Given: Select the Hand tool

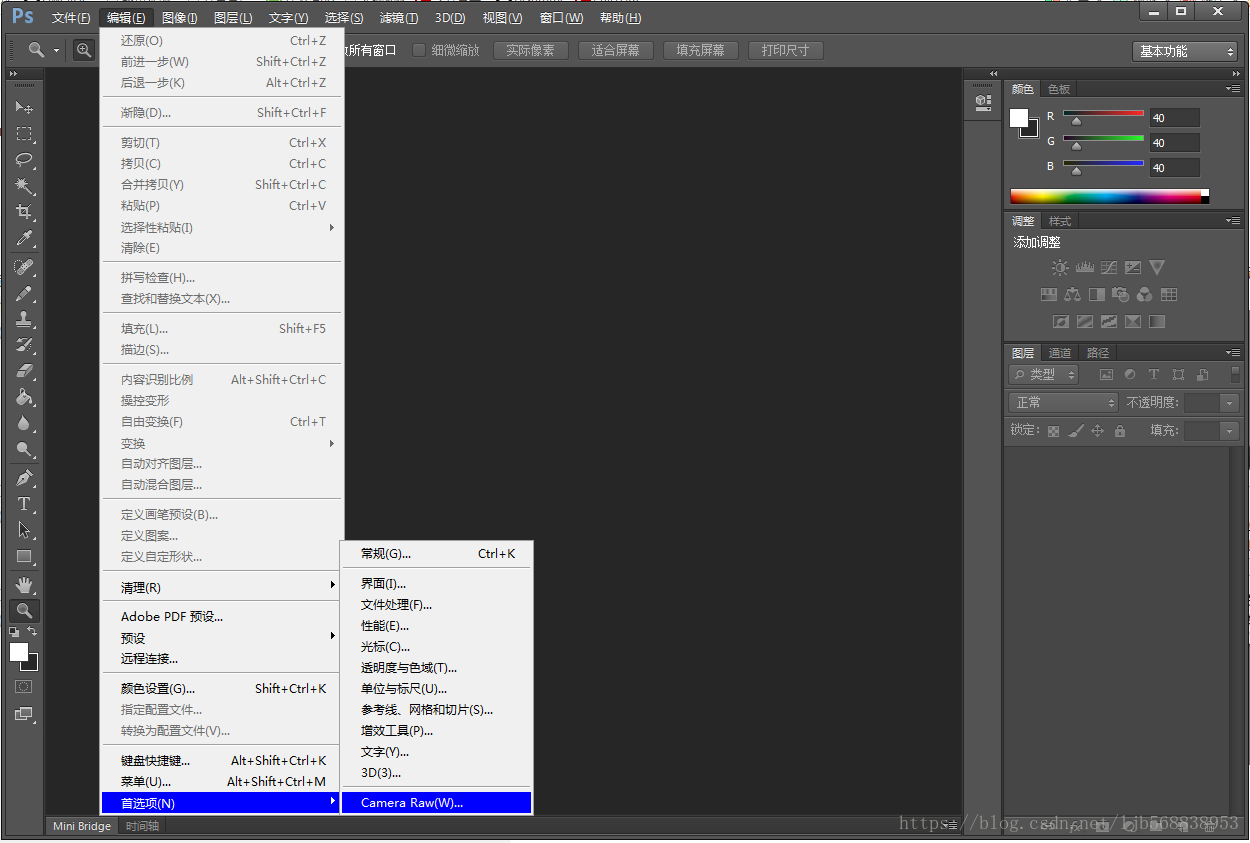Looking at the screenshot, I should coord(24,584).
